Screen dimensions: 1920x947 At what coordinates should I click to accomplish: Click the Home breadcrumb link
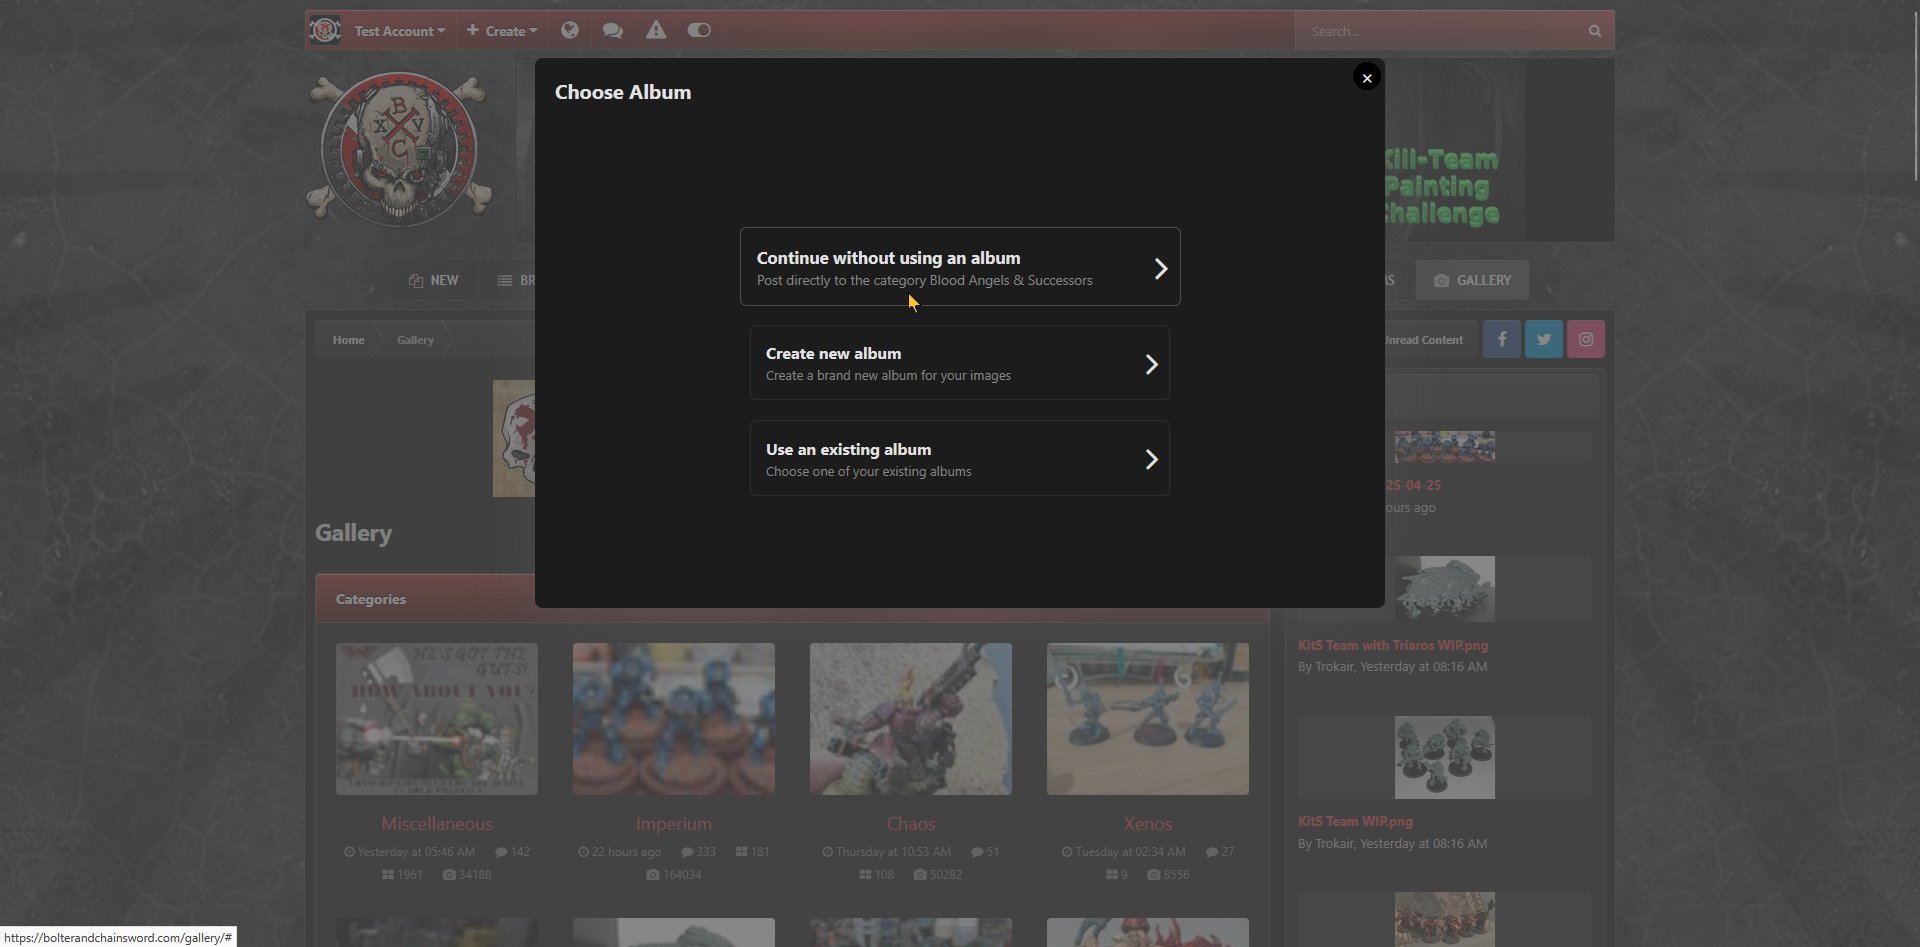(x=348, y=340)
